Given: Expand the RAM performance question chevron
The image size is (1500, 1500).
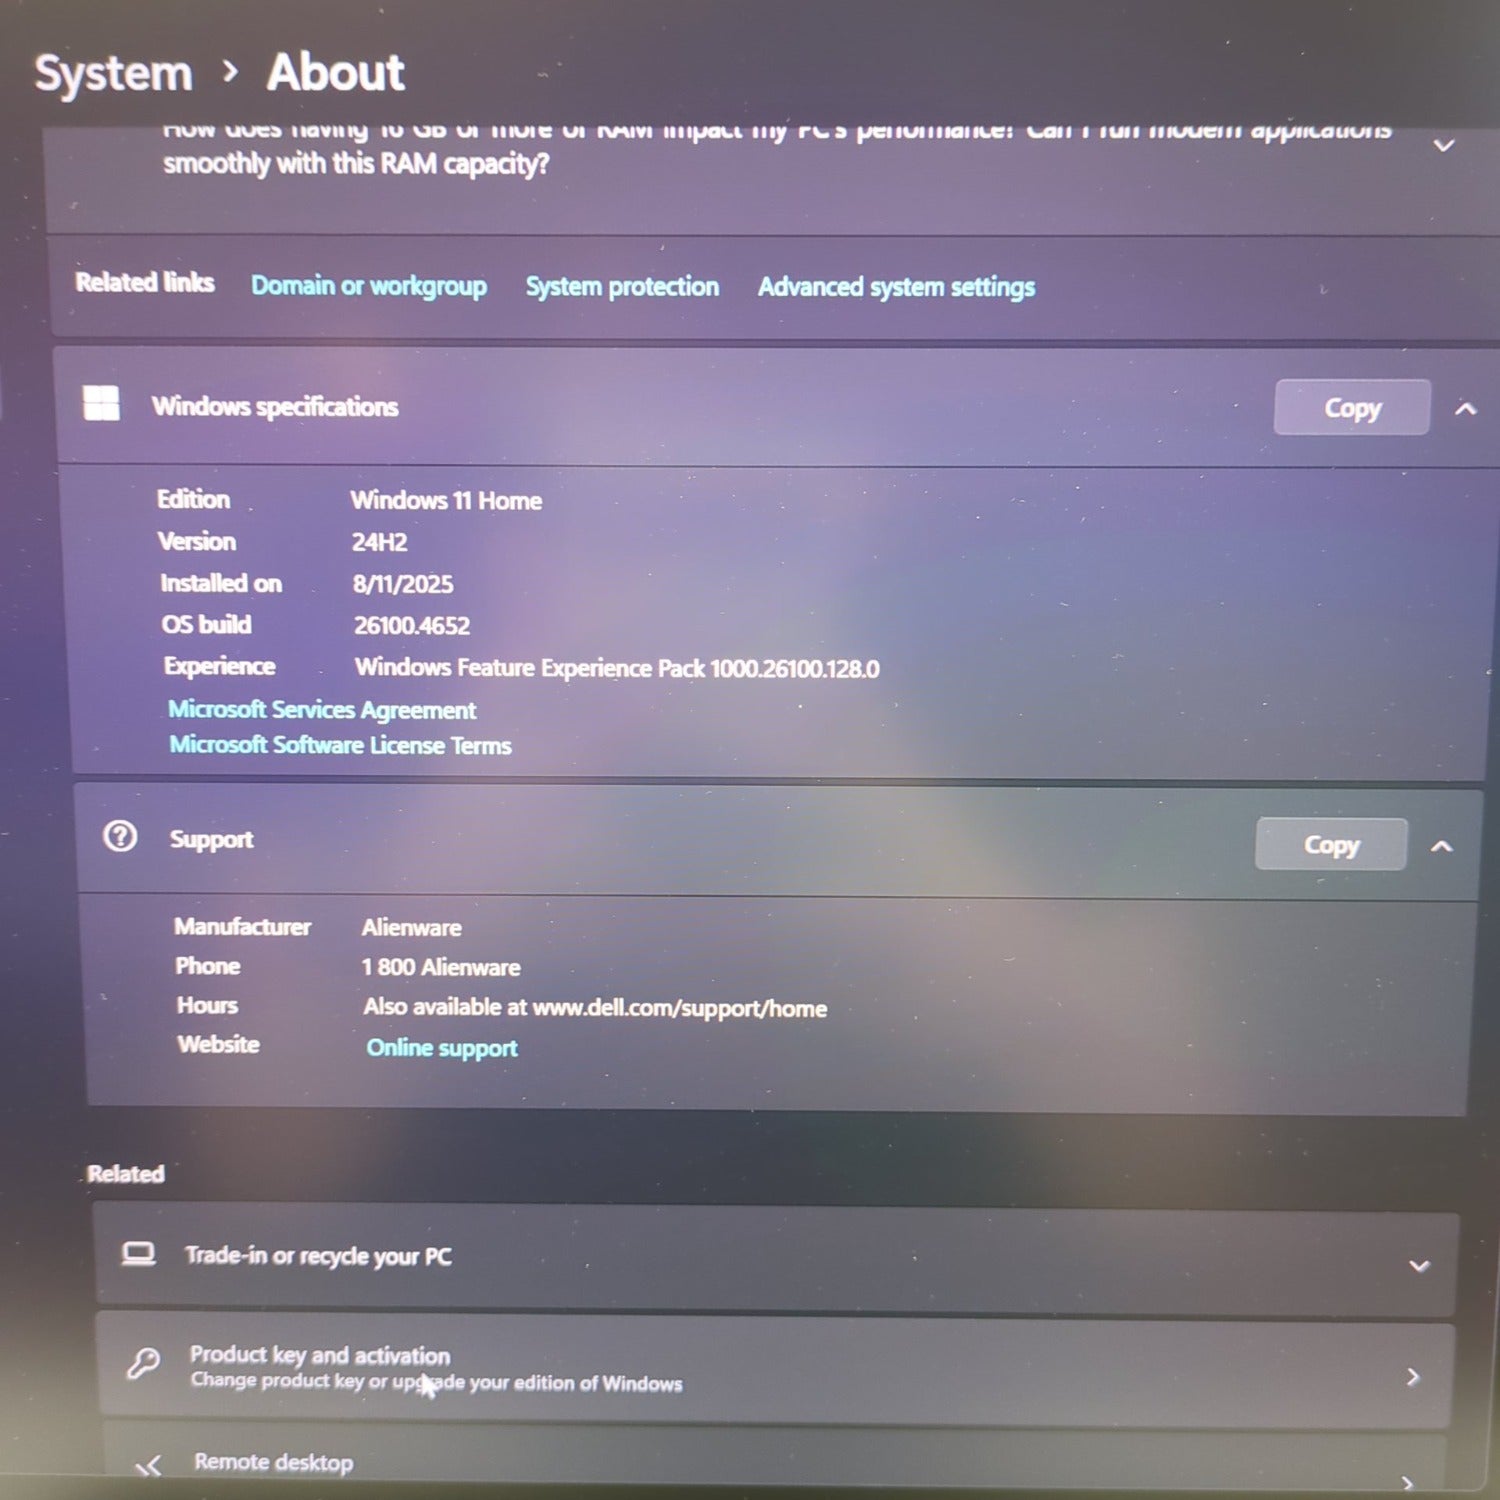Looking at the screenshot, I should point(1443,146).
